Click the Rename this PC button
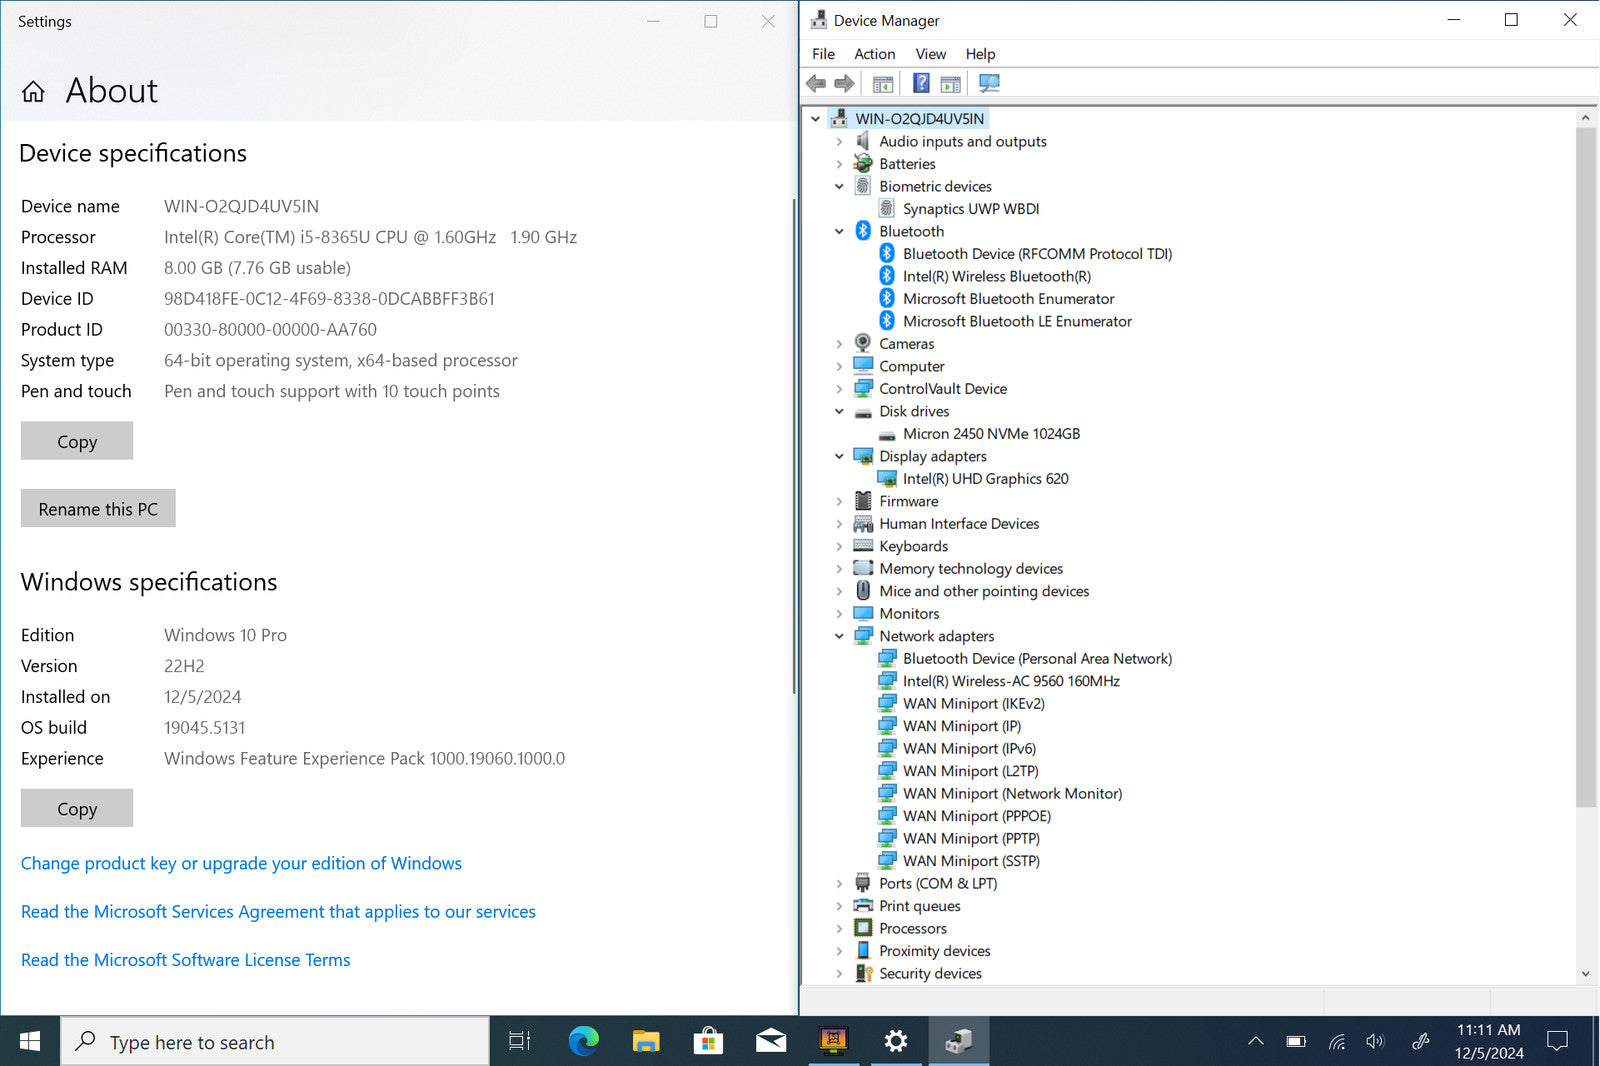Viewport: 1600px width, 1066px height. pyautogui.click(x=98, y=508)
